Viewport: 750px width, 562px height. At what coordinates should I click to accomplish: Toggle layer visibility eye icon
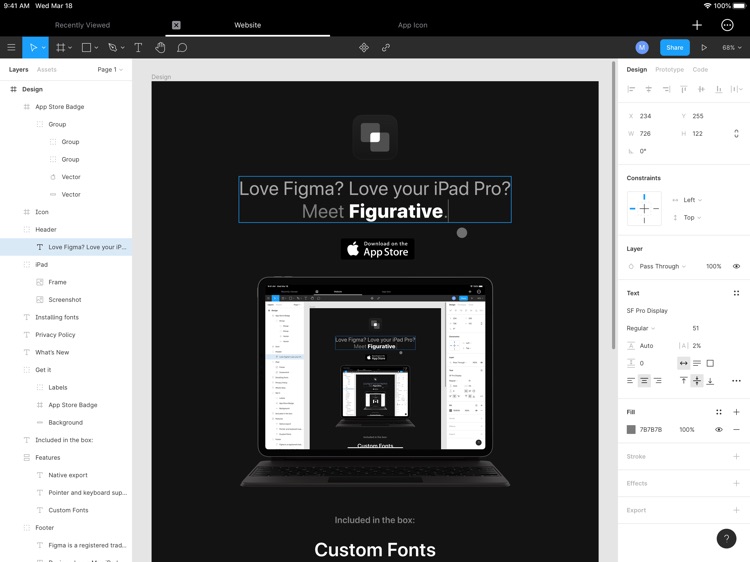coord(736,266)
